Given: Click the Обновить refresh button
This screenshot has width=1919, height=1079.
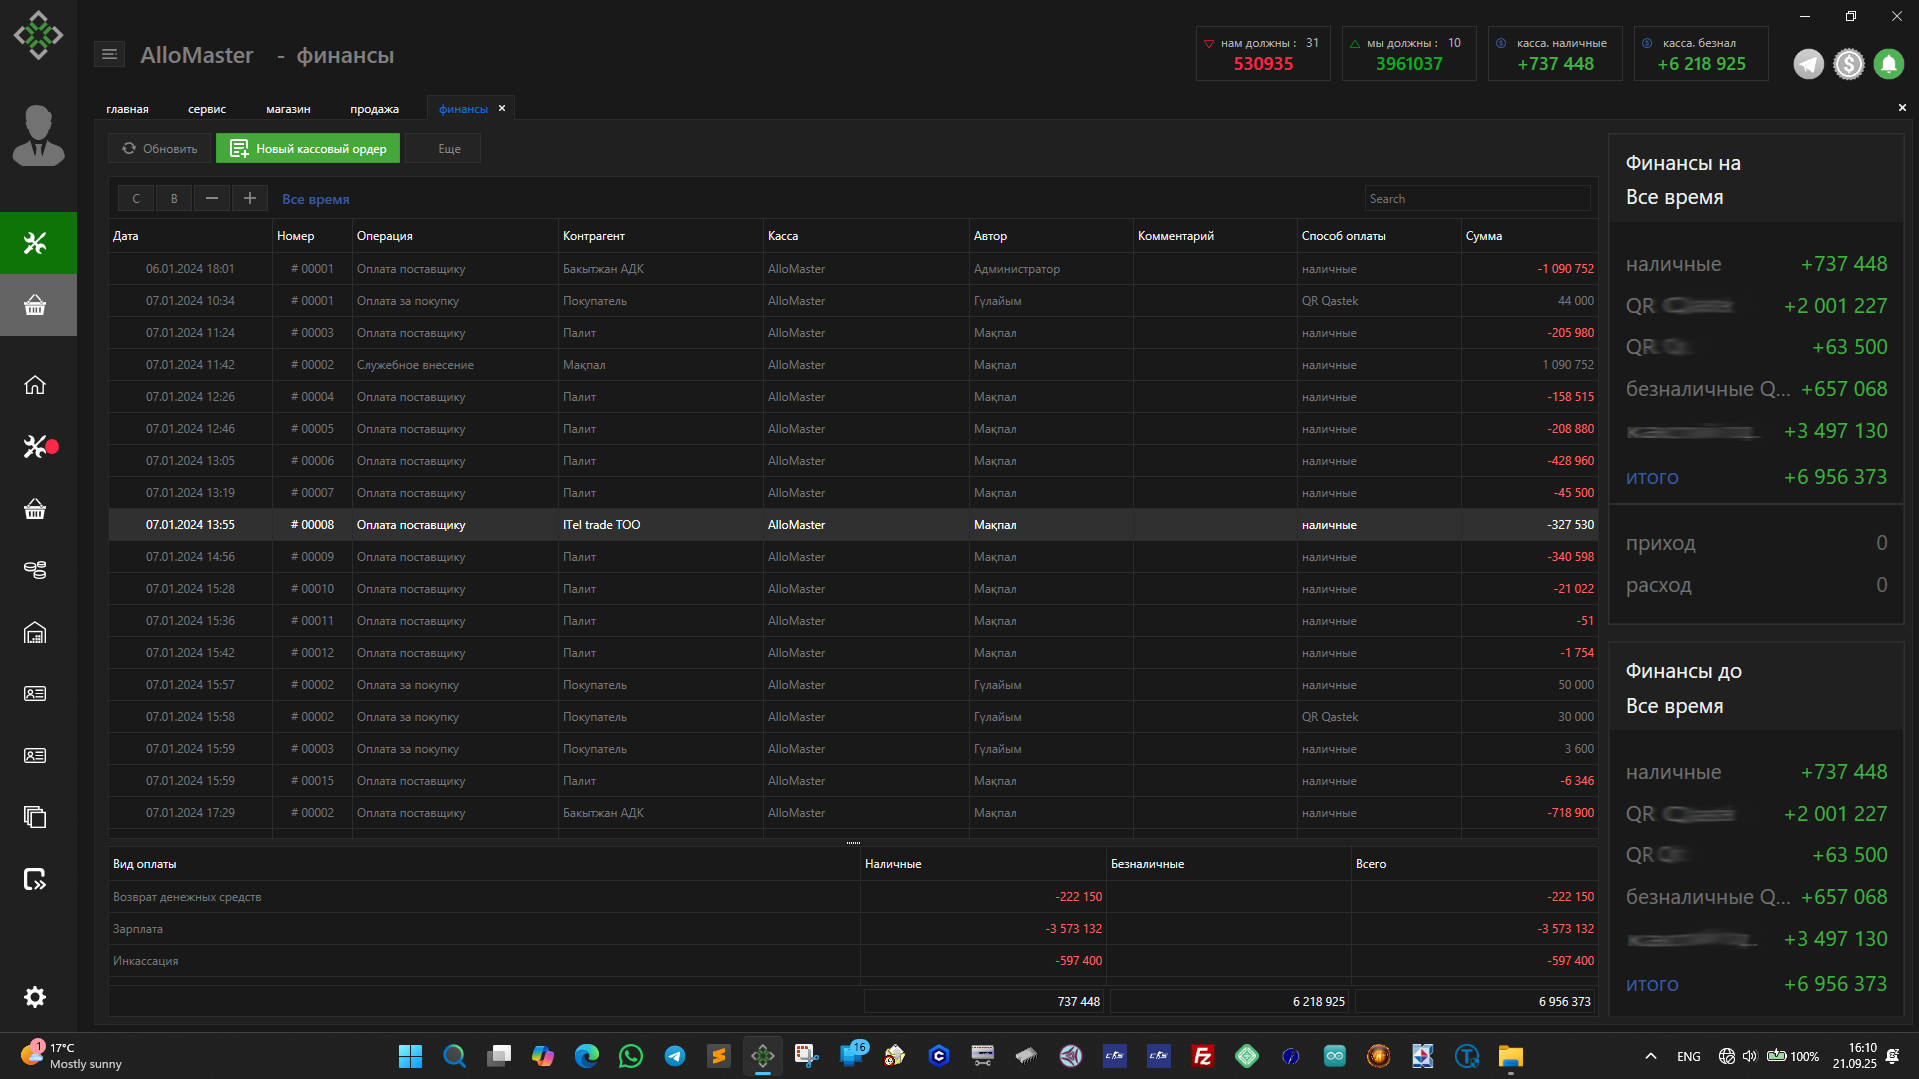Looking at the screenshot, I should point(160,149).
